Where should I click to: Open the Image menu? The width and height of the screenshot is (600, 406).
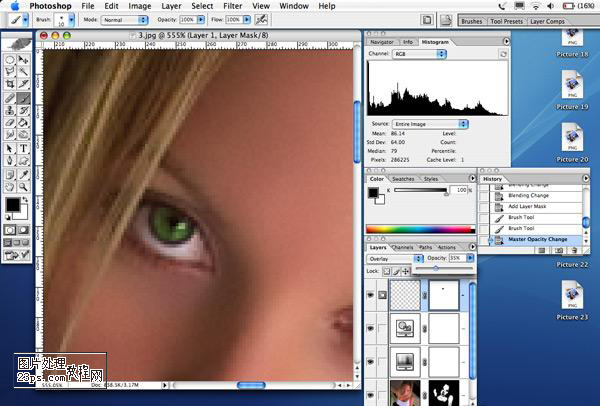140,6
